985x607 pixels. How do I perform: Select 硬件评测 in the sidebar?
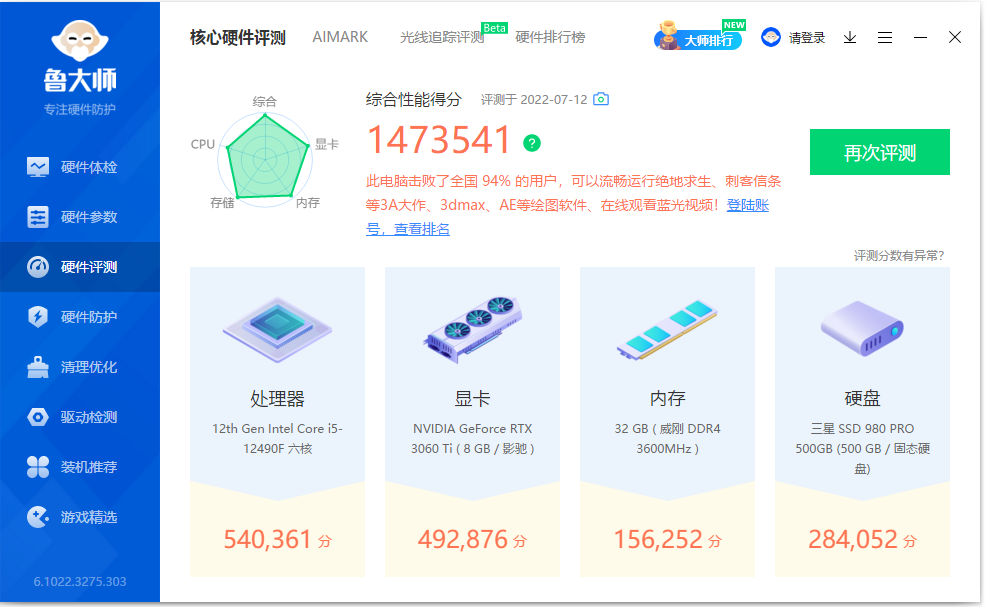coord(80,267)
